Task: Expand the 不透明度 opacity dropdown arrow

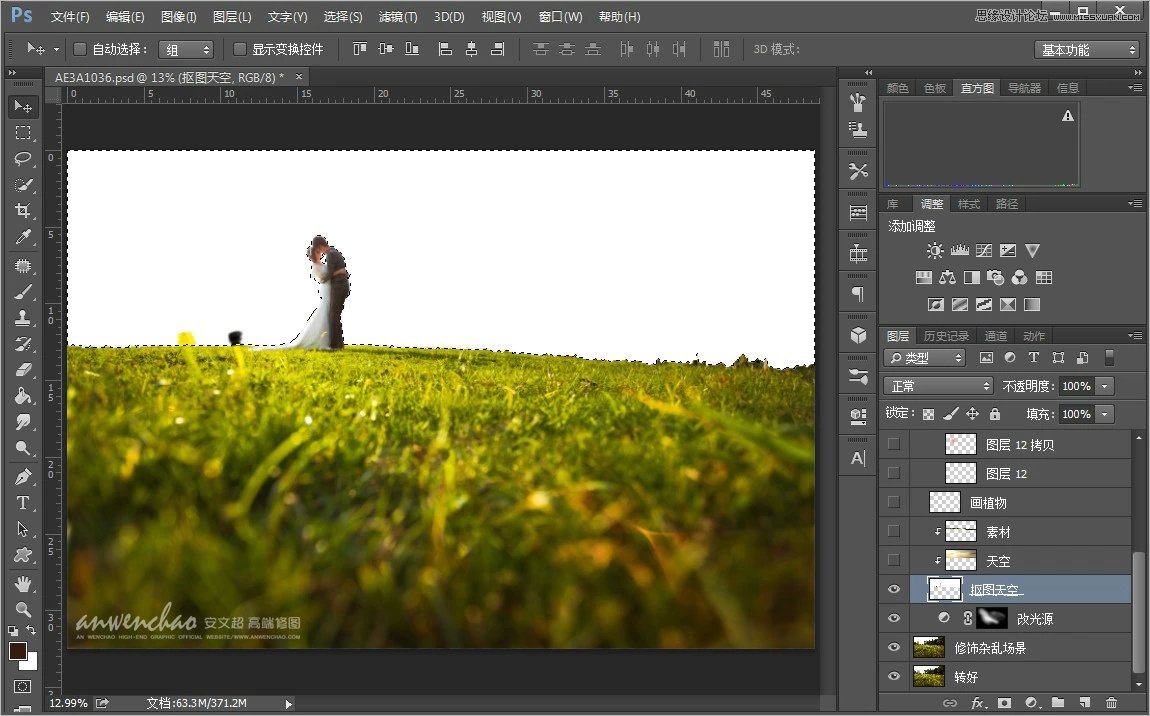Action: click(1105, 386)
